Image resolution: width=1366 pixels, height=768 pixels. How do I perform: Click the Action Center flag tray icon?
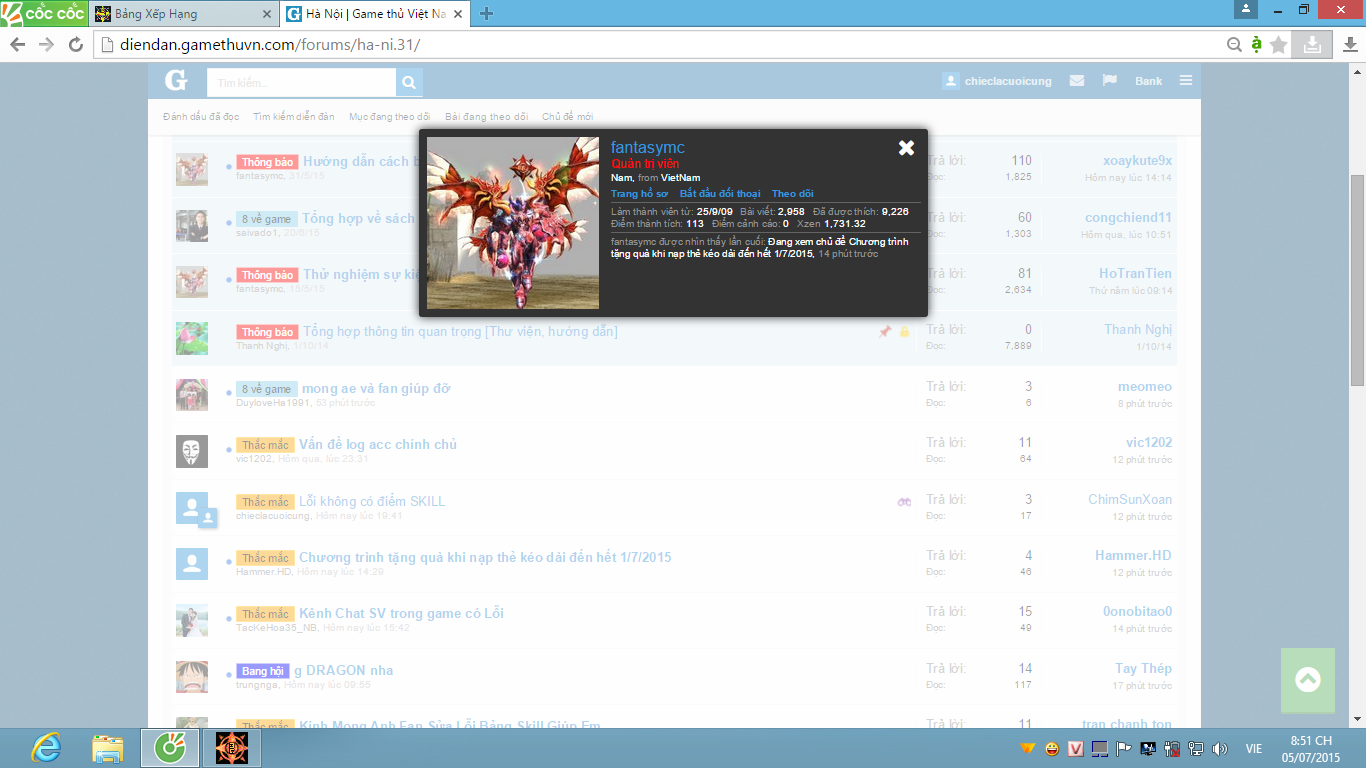1124,748
